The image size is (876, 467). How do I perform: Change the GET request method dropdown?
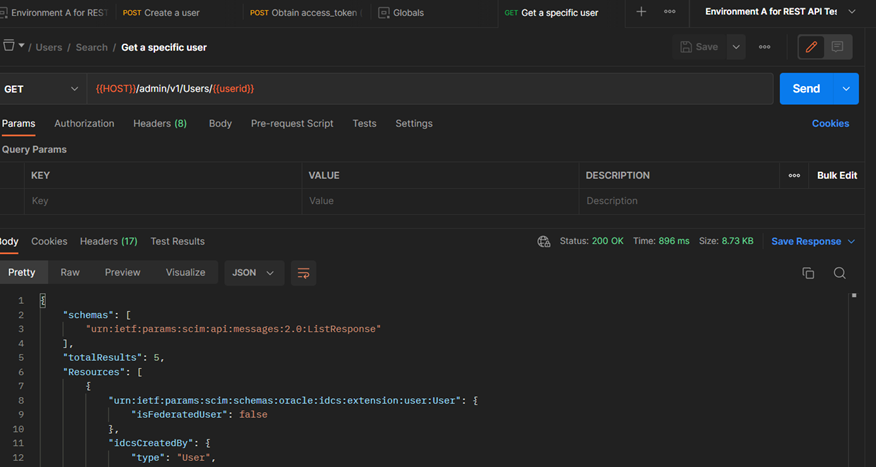click(x=41, y=89)
